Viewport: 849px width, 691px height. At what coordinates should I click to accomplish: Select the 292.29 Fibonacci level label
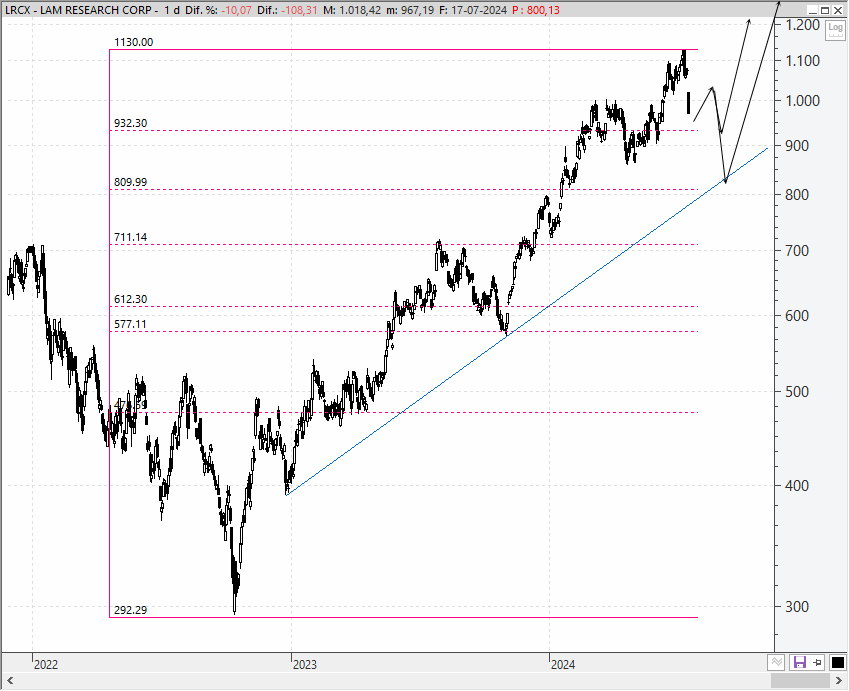click(x=130, y=610)
